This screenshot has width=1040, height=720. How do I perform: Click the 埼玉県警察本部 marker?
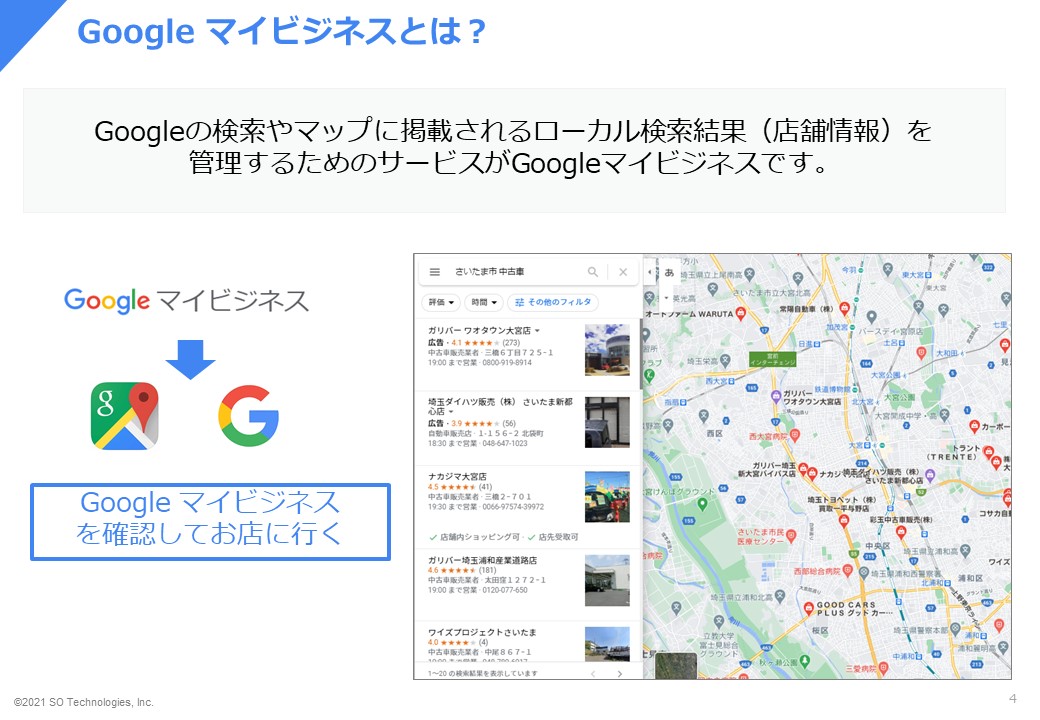pos(955,629)
